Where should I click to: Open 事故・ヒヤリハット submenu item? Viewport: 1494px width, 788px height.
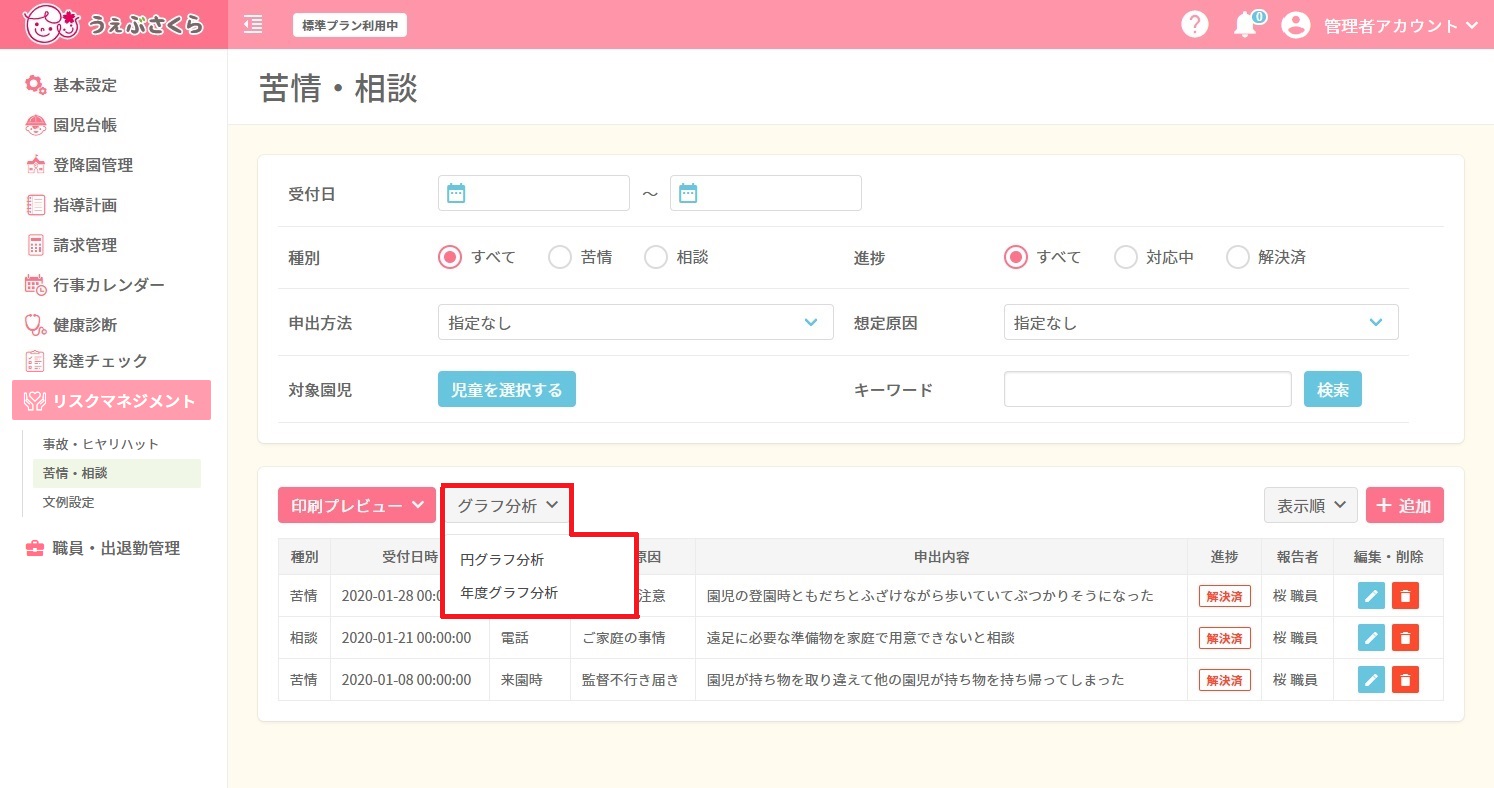click(x=101, y=444)
